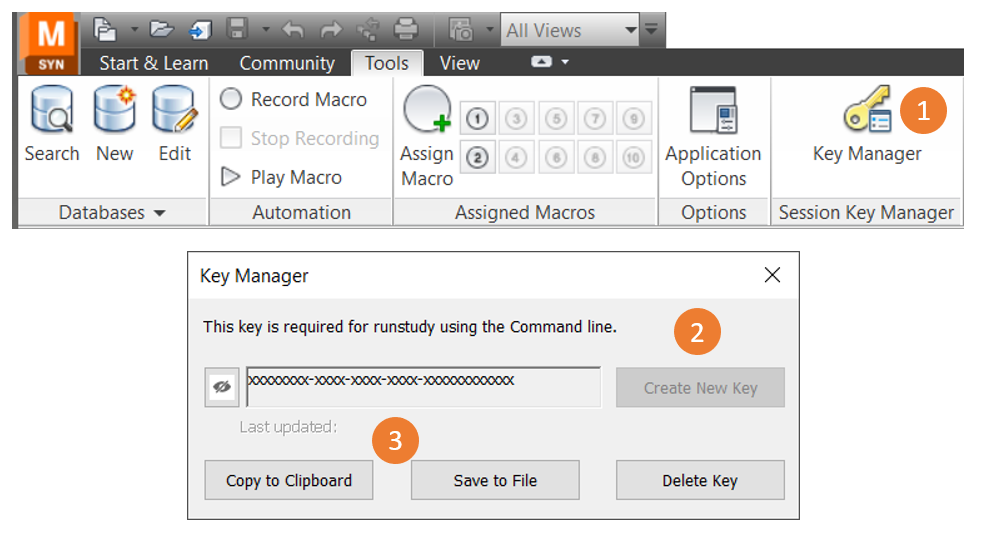Expand the ribbon display options arrow
Screen dimensions: 985x546
[x=549, y=62]
